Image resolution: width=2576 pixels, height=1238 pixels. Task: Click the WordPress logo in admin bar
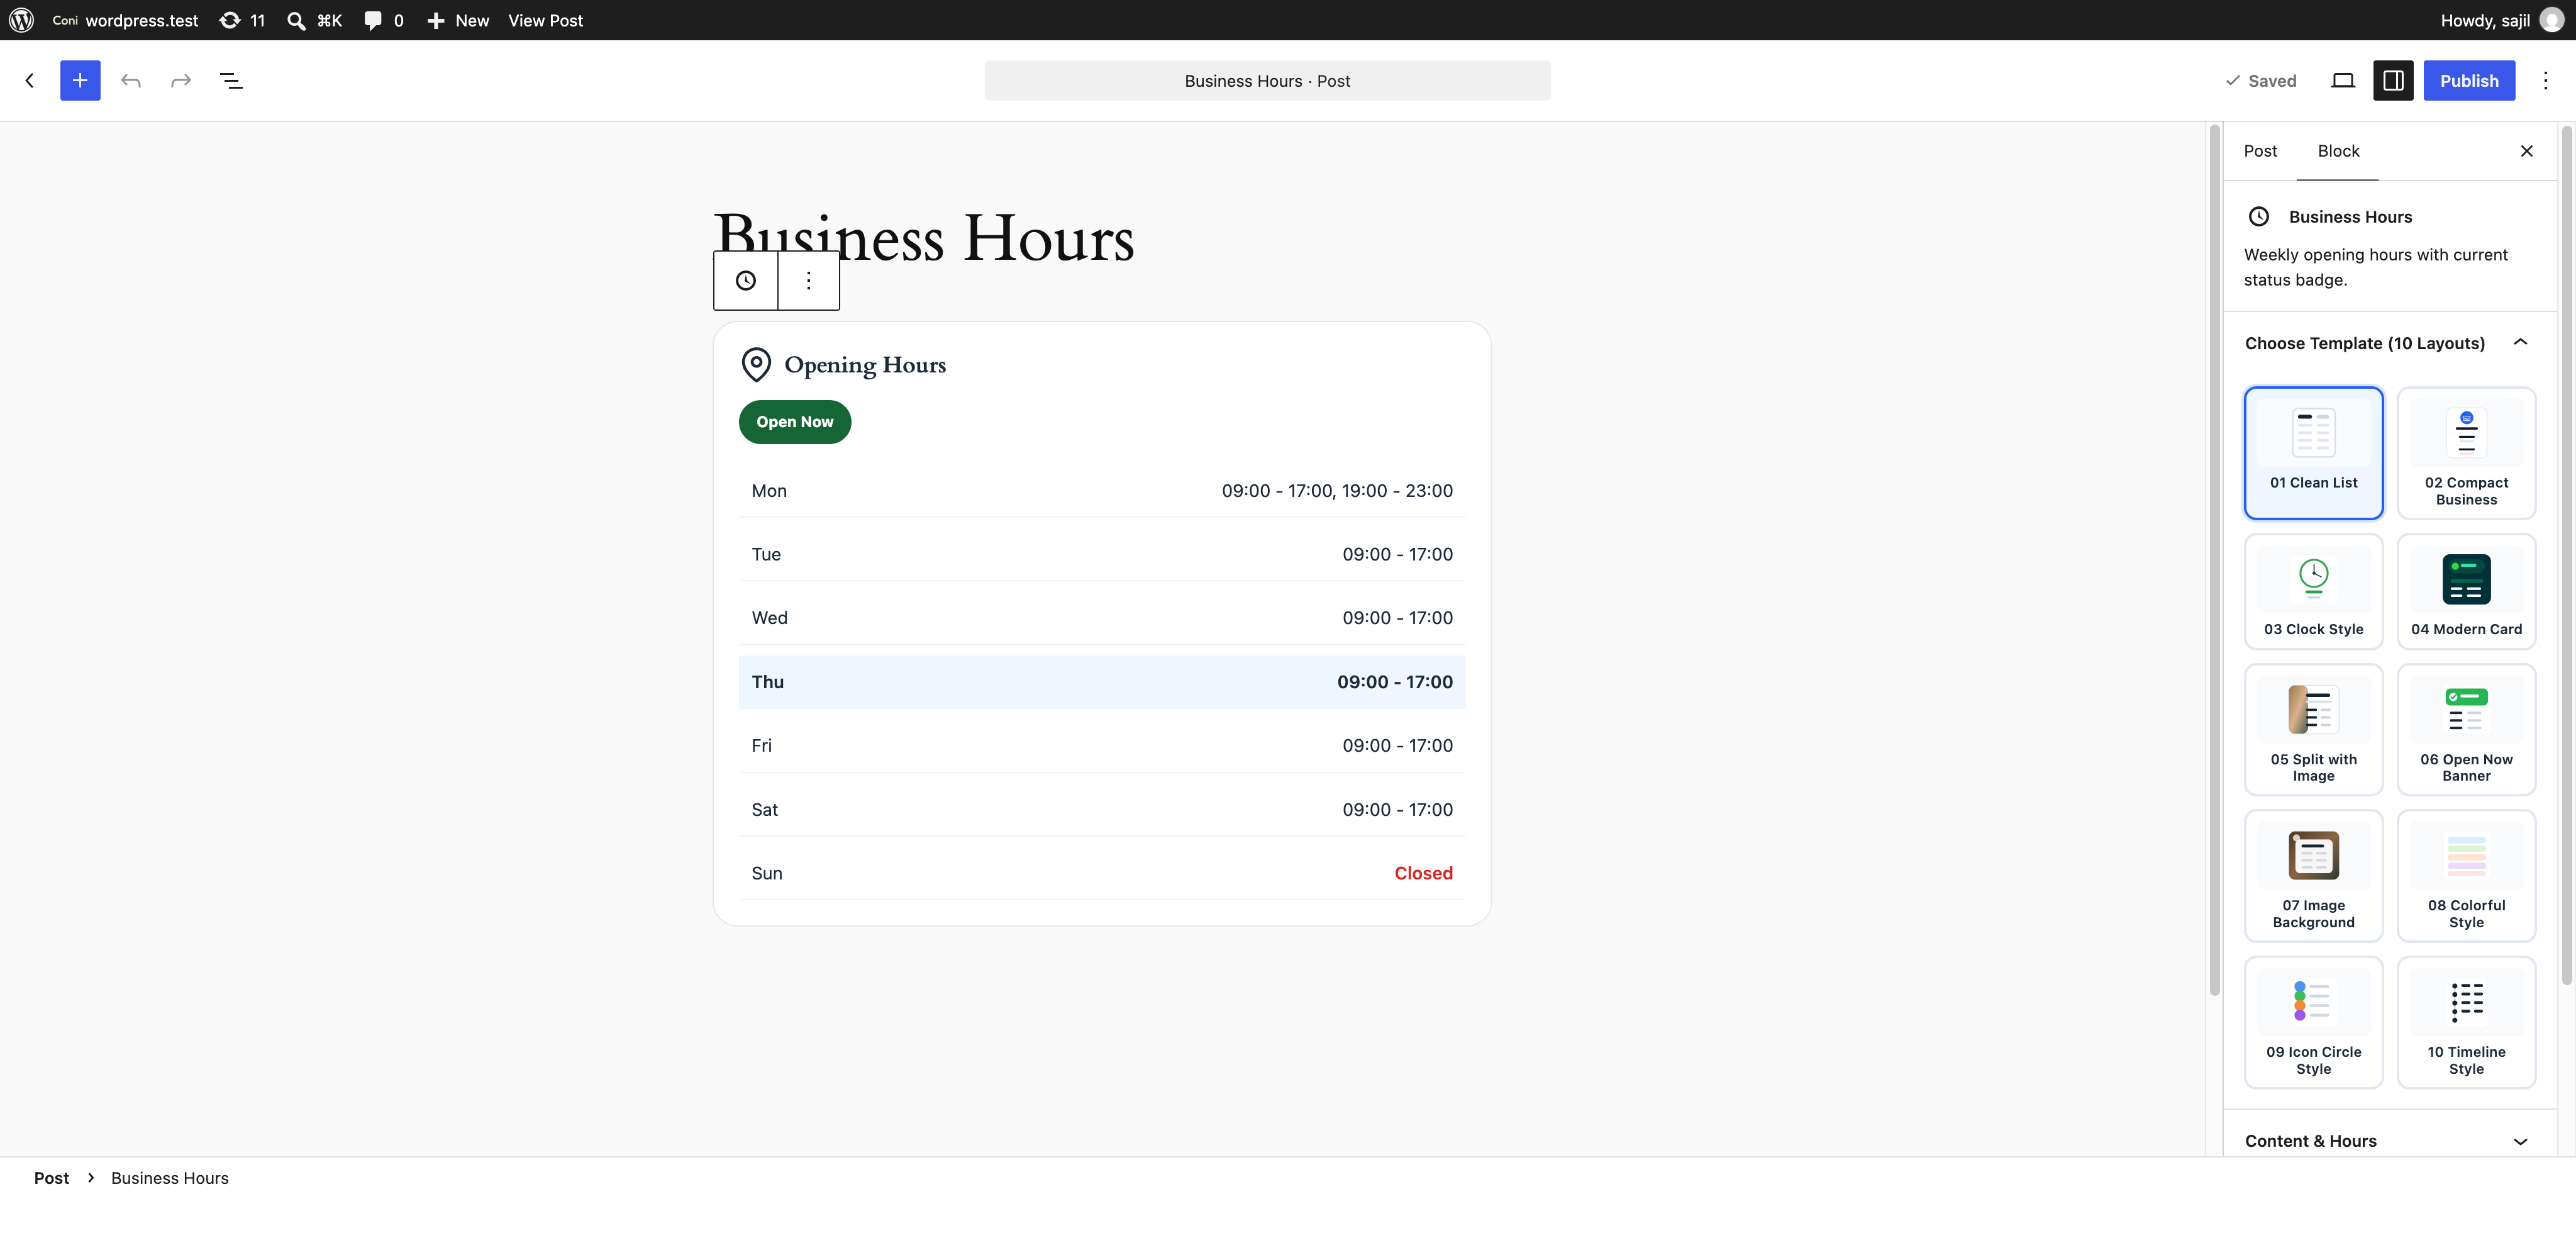tap(21, 20)
